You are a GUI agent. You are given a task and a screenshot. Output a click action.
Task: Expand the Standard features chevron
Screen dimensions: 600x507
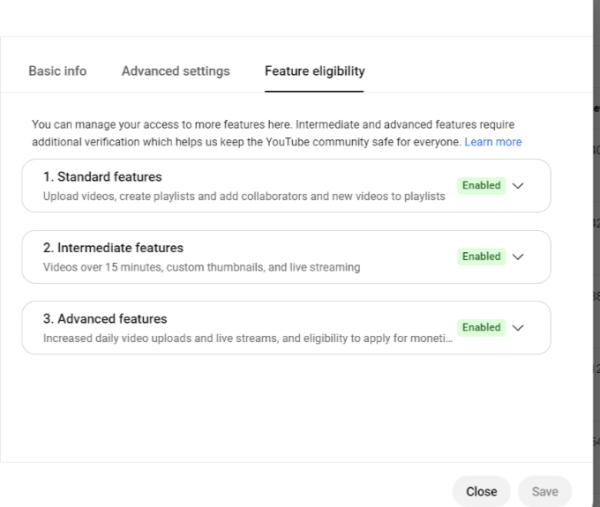pos(518,186)
